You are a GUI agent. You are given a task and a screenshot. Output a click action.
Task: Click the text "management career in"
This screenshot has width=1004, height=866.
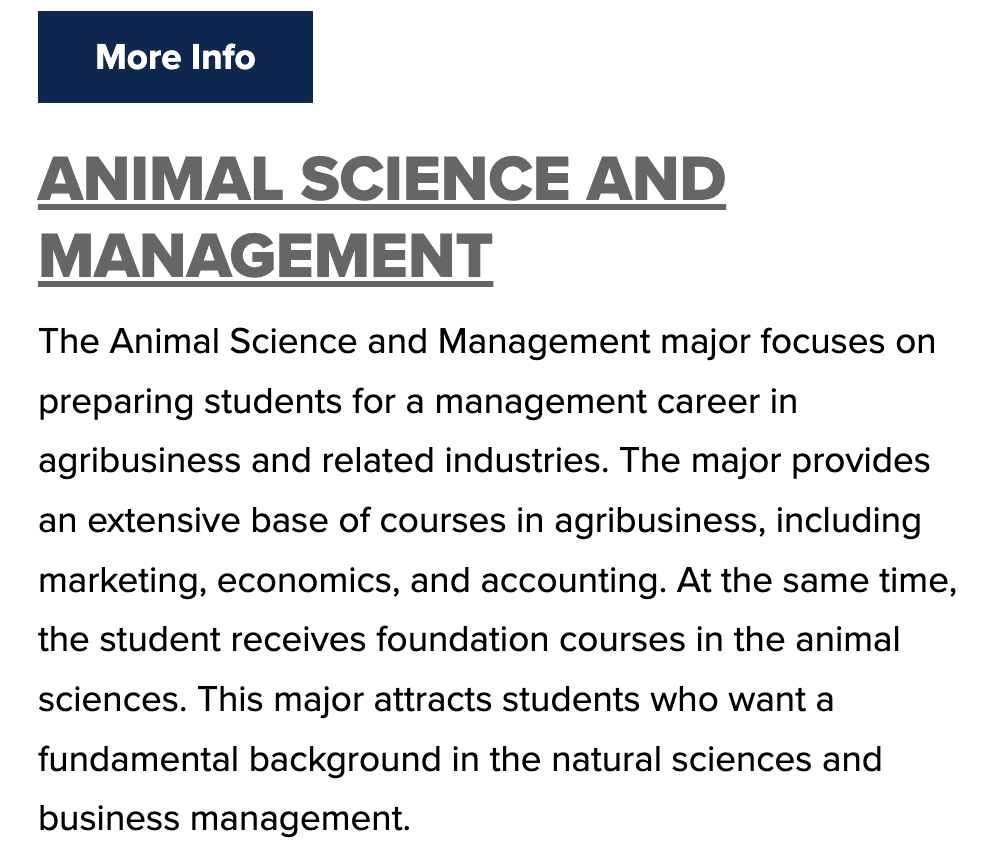(x=615, y=402)
